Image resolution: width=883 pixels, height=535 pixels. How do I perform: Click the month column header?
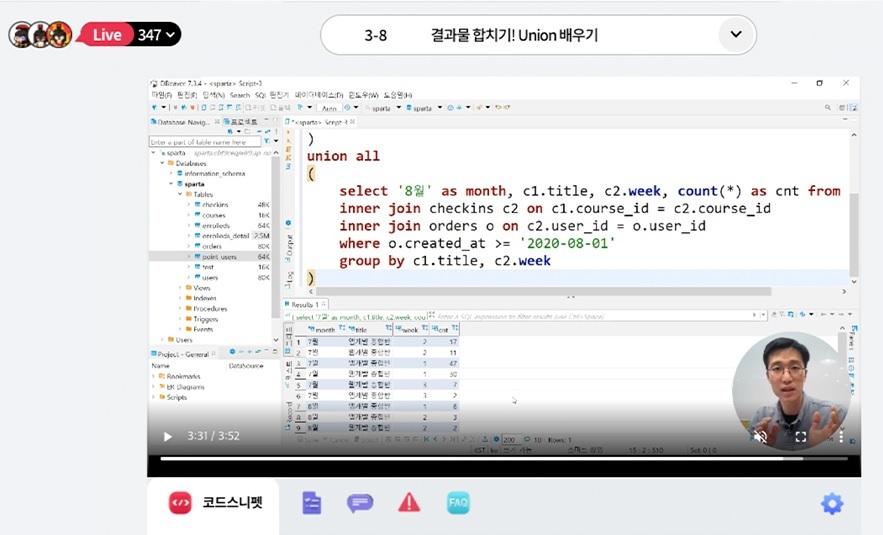(325, 329)
